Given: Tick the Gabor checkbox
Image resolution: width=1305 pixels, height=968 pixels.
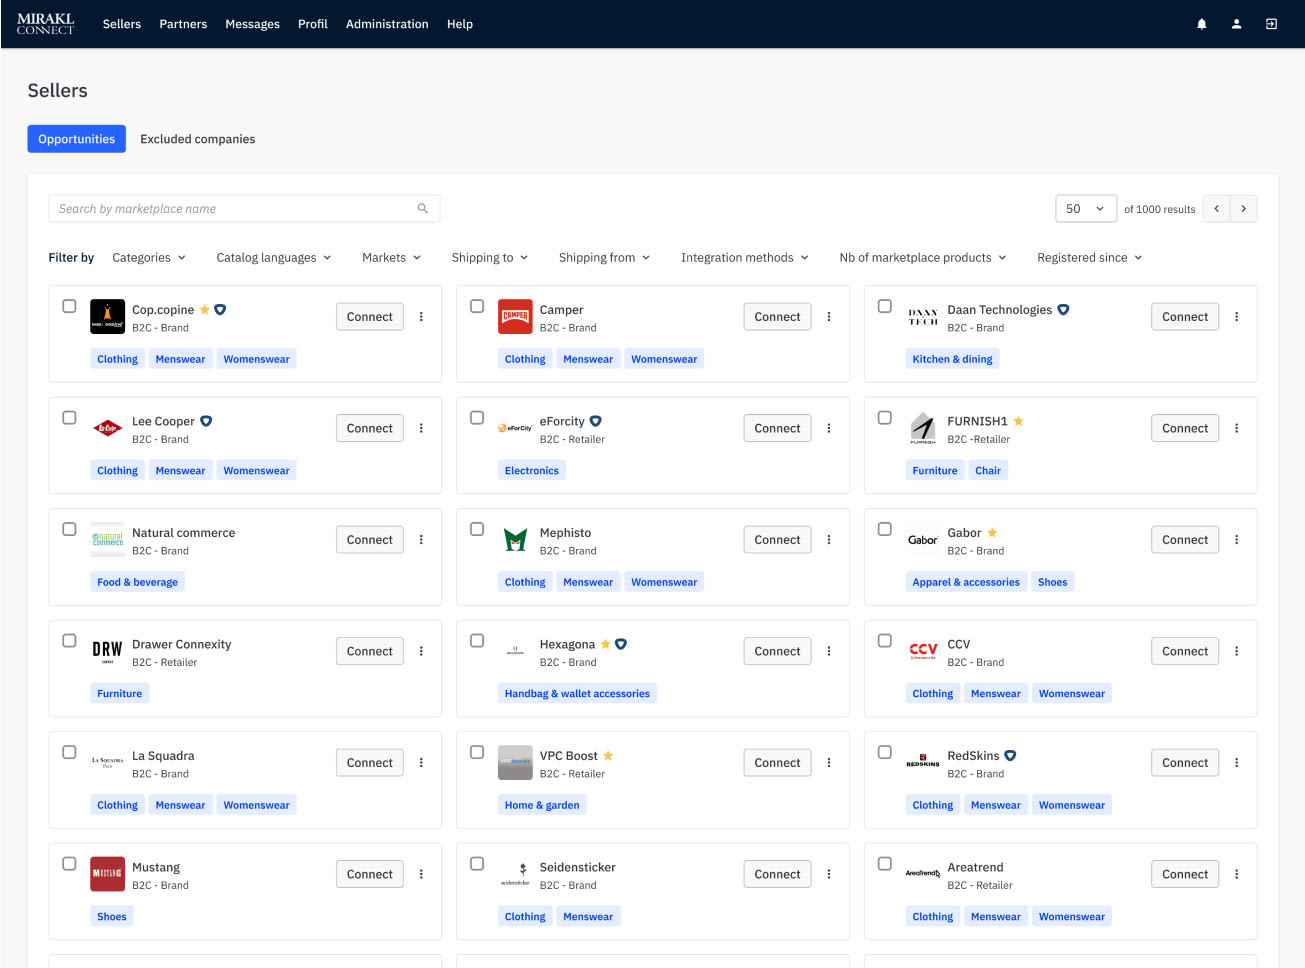Looking at the screenshot, I should coord(885,529).
